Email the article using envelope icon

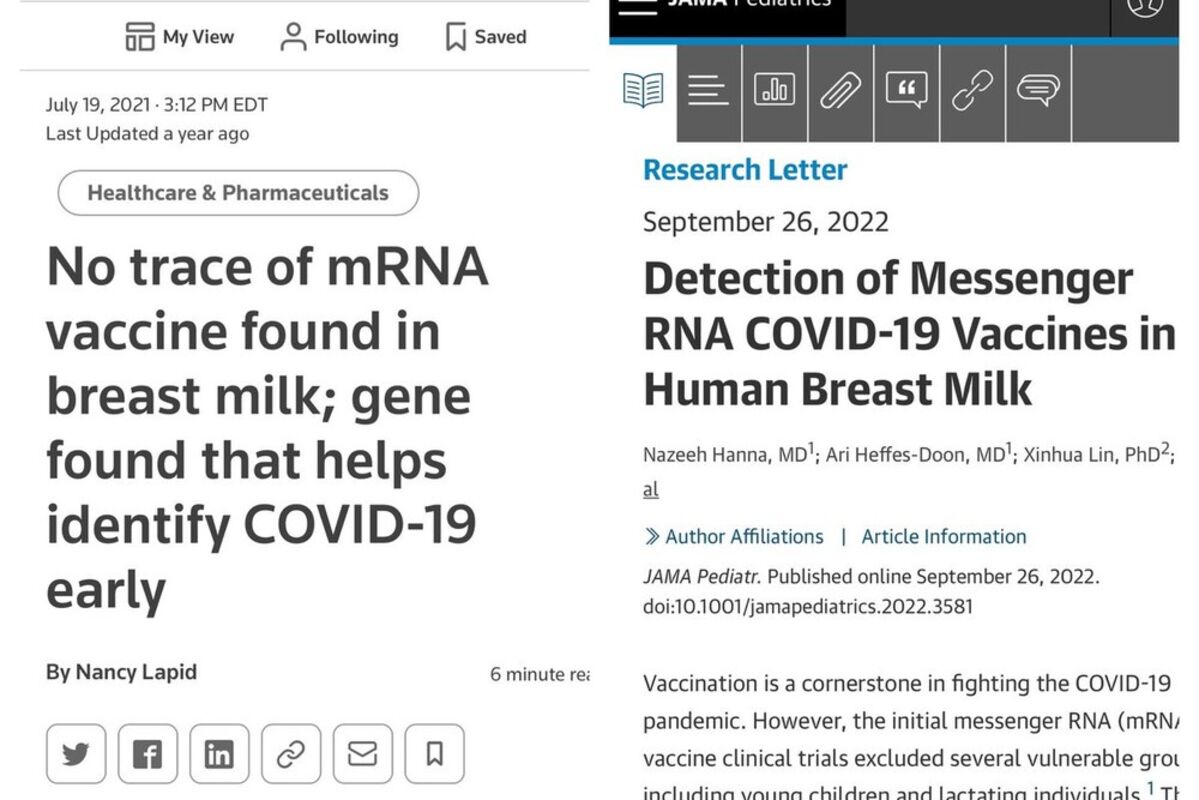pos(362,754)
